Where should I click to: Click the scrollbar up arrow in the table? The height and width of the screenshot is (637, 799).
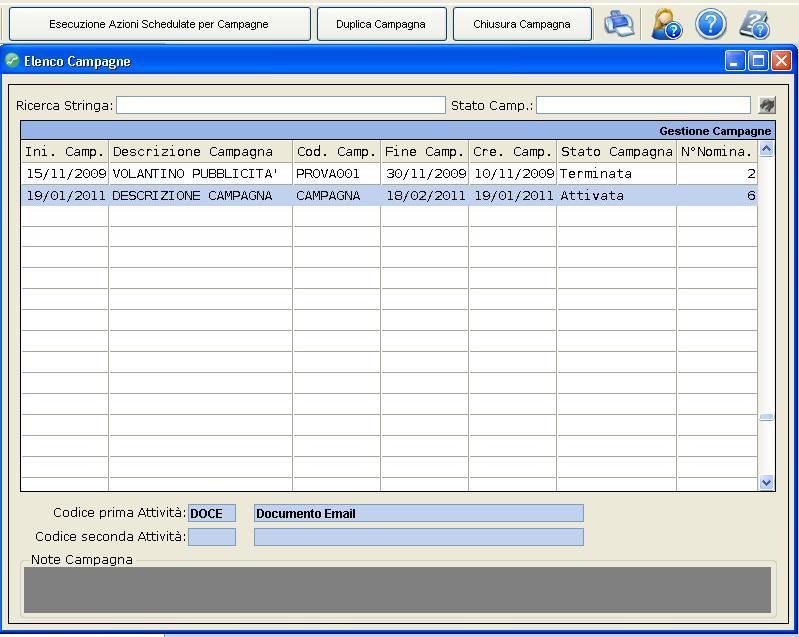click(766, 149)
